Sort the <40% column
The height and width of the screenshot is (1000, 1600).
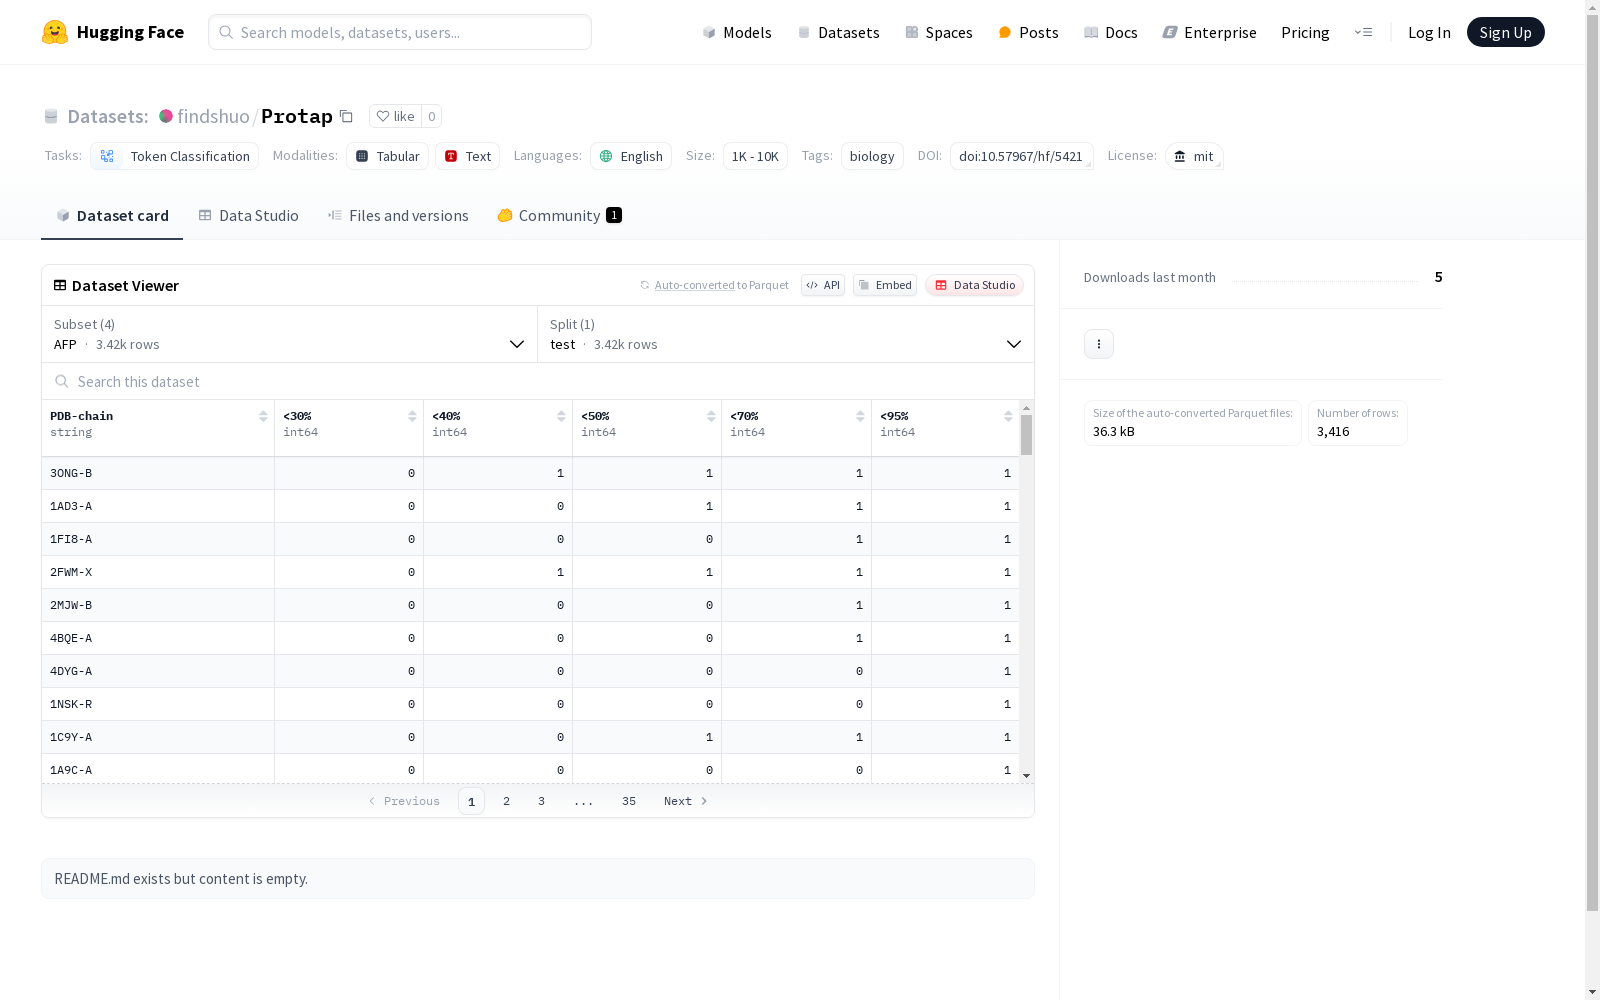pyautogui.click(x=561, y=416)
